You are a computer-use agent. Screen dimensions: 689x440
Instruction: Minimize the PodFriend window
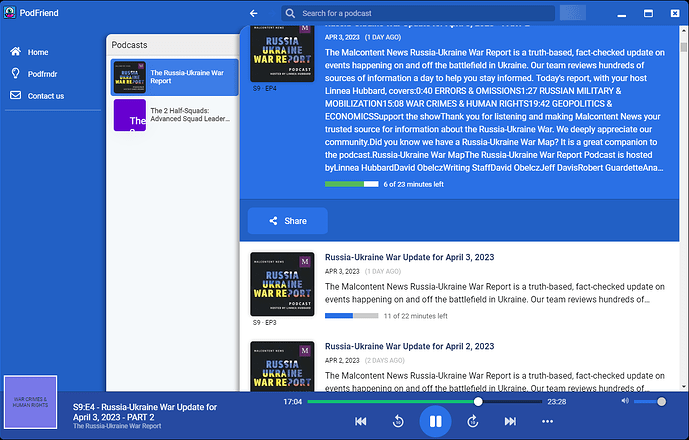pyautogui.click(x=621, y=14)
